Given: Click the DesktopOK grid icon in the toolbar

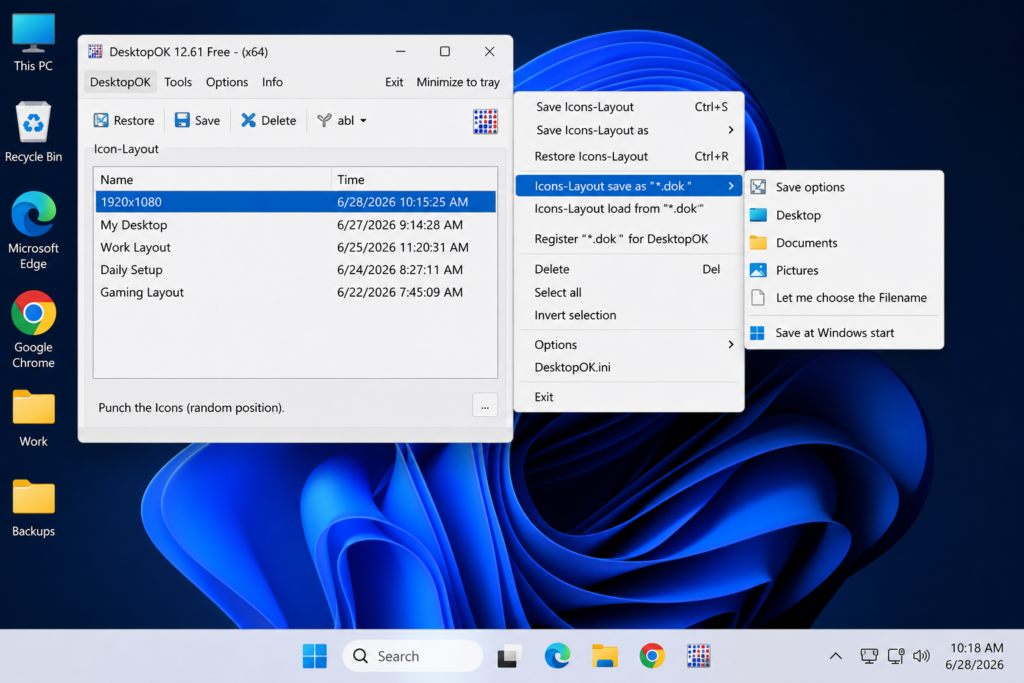Looking at the screenshot, I should 485,121.
